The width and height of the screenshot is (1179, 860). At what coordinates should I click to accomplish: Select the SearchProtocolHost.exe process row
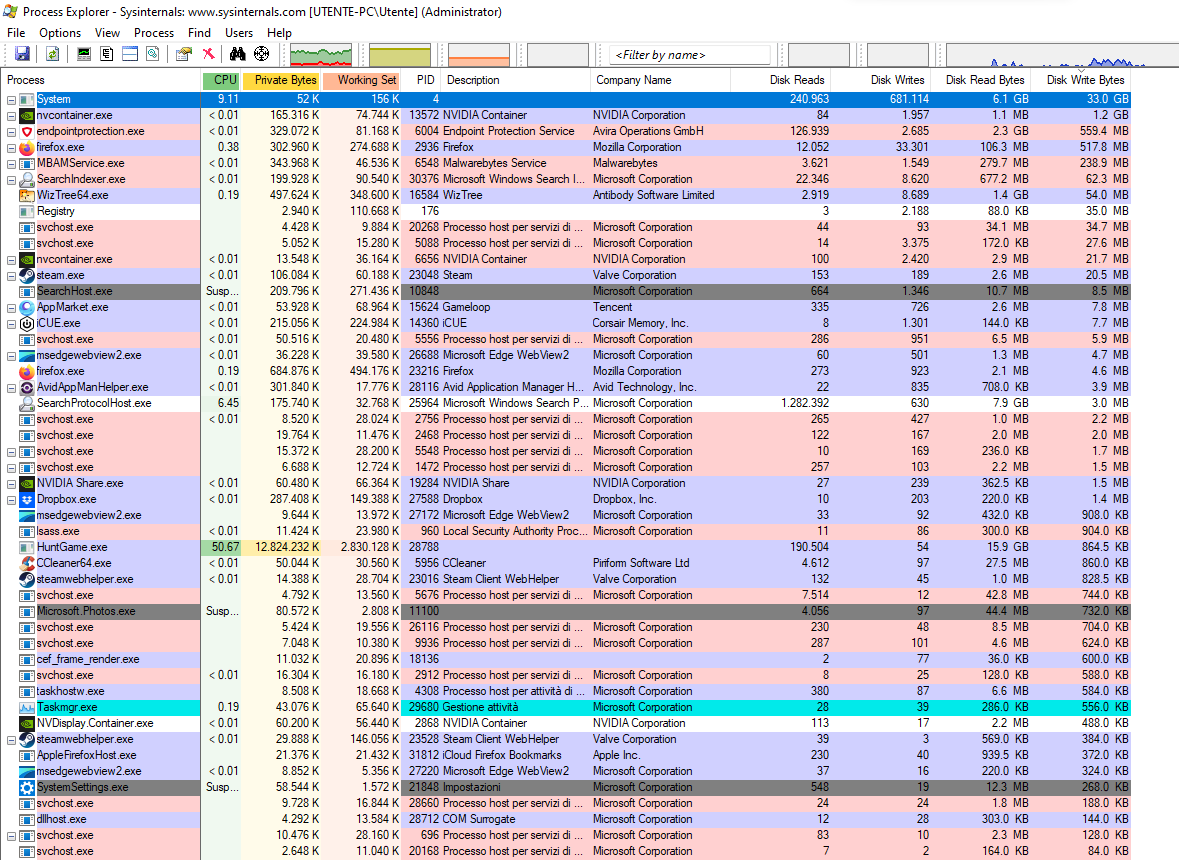[x=565, y=403]
